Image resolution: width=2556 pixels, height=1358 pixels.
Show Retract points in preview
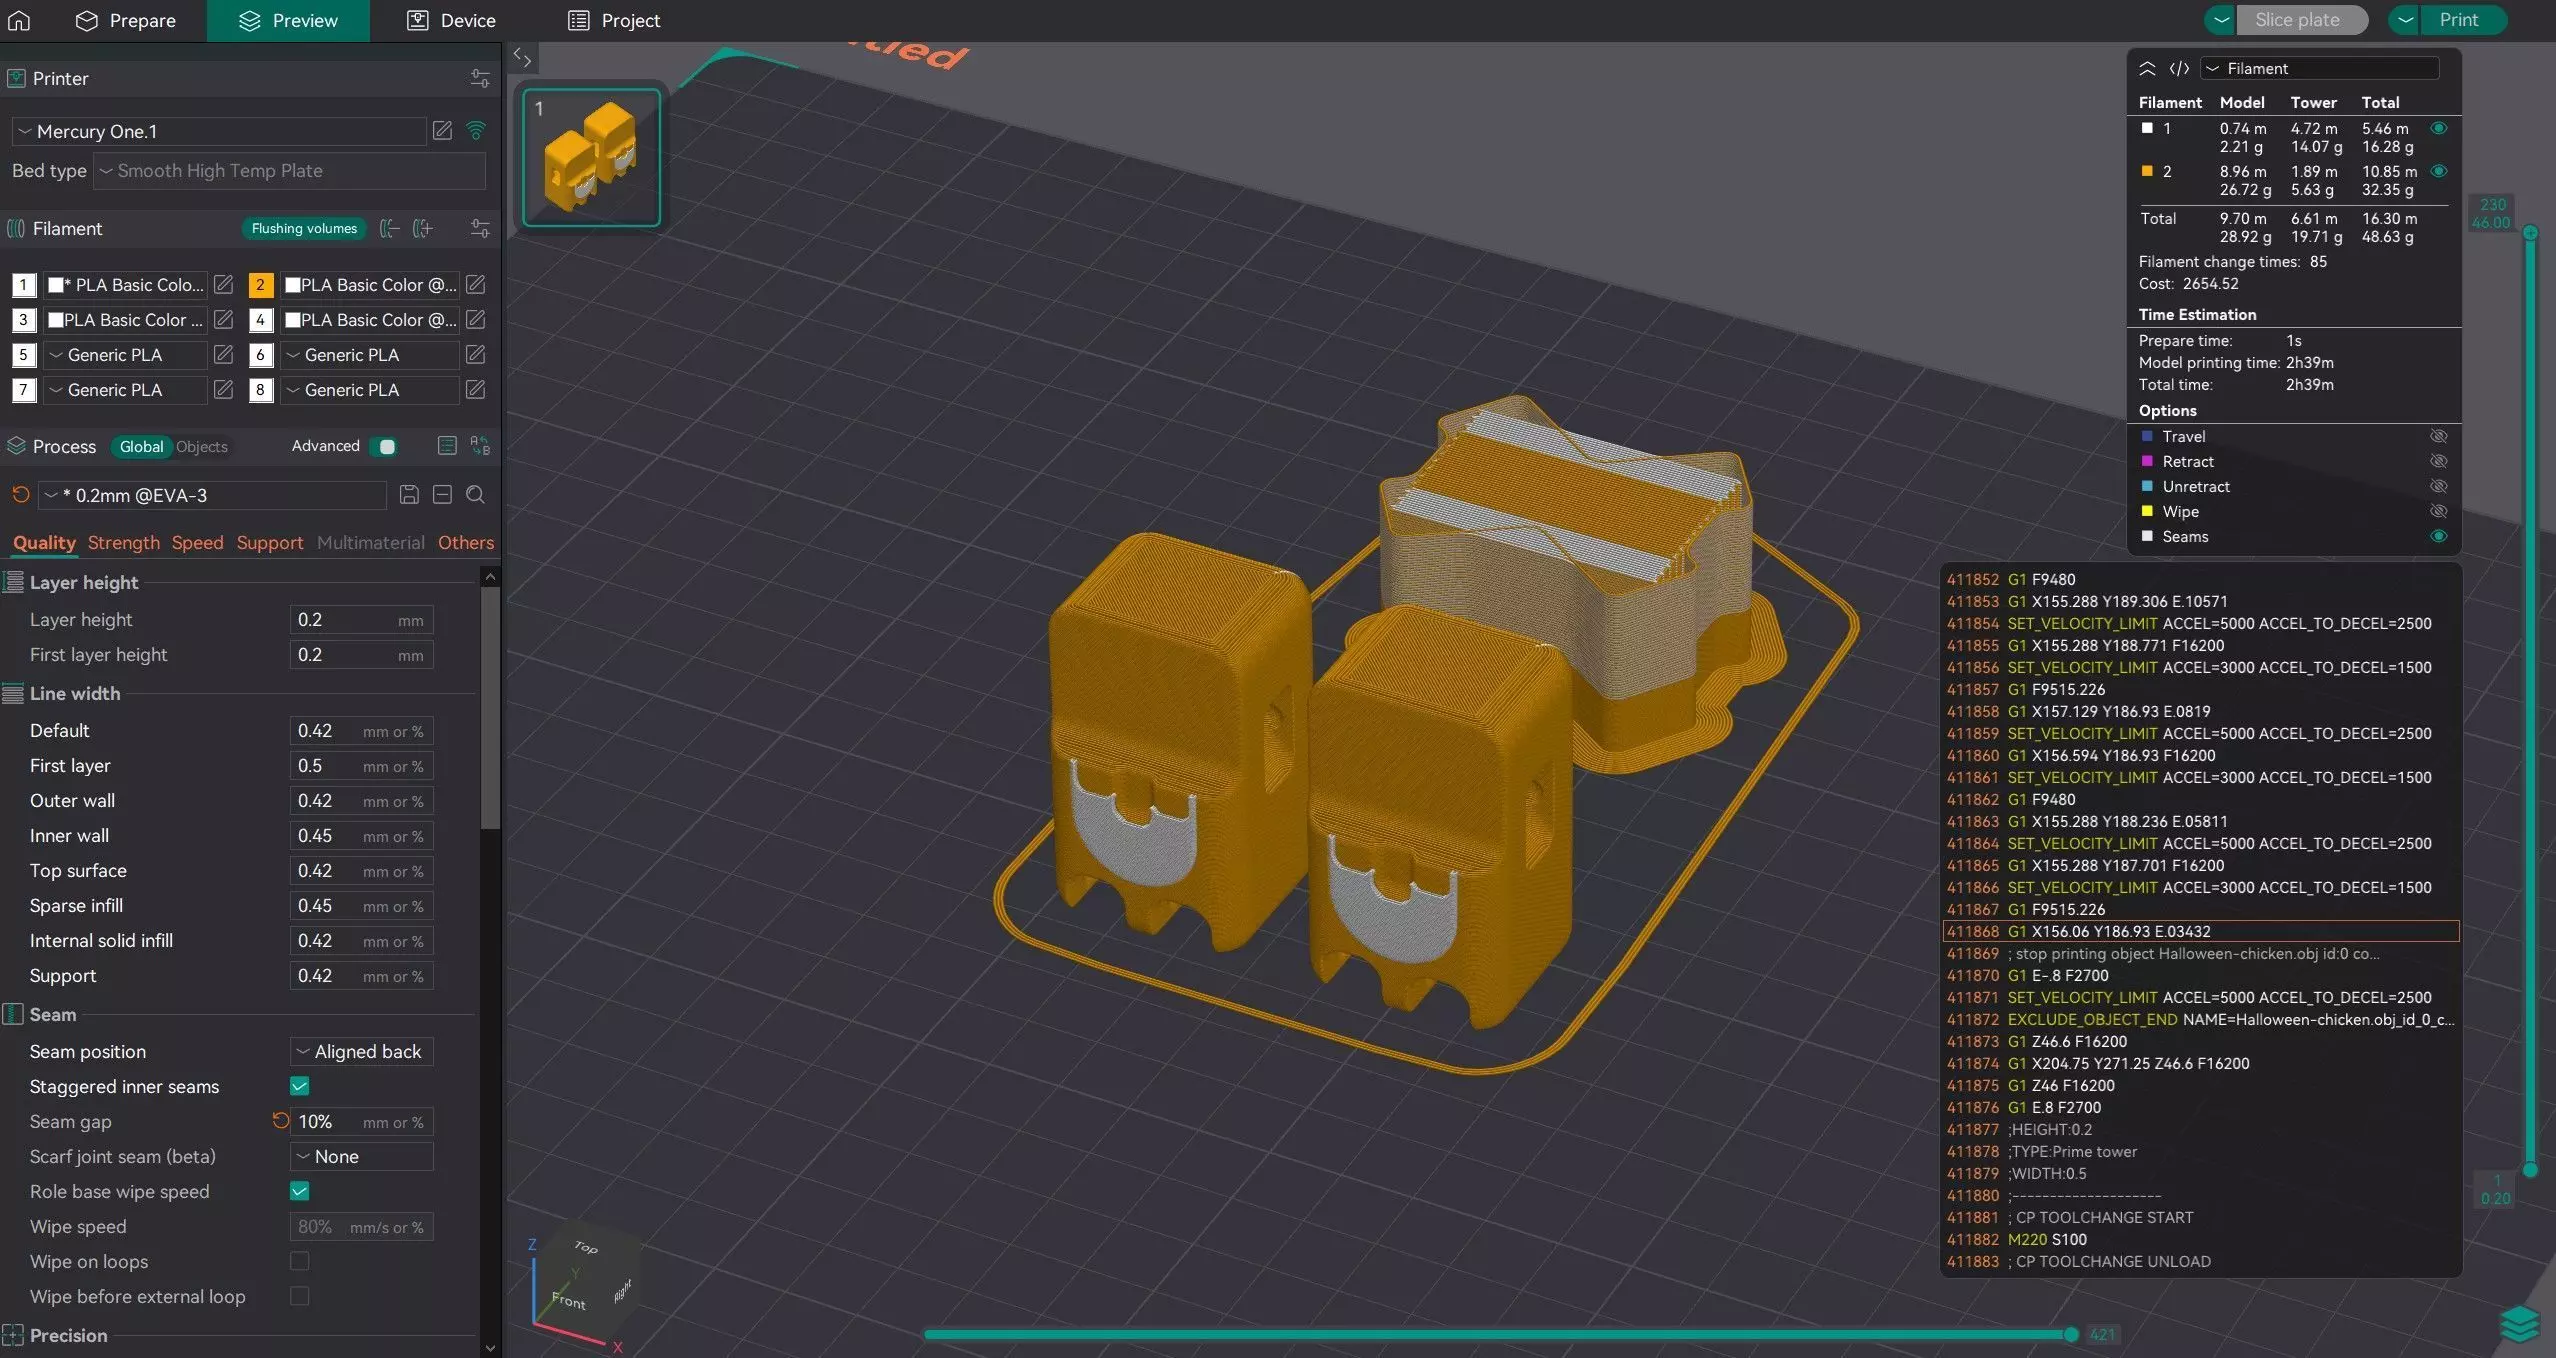[2439, 461]
